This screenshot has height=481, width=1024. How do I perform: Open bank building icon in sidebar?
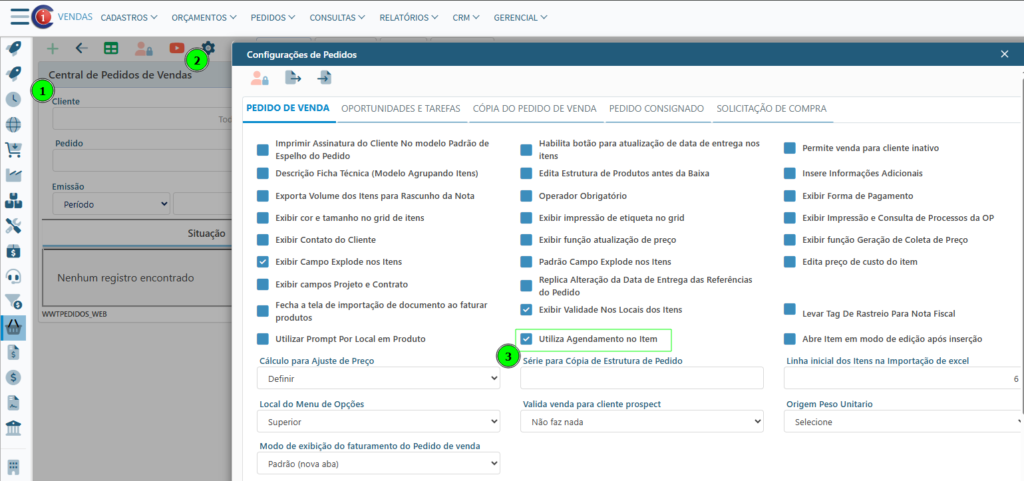coord(13,428)
